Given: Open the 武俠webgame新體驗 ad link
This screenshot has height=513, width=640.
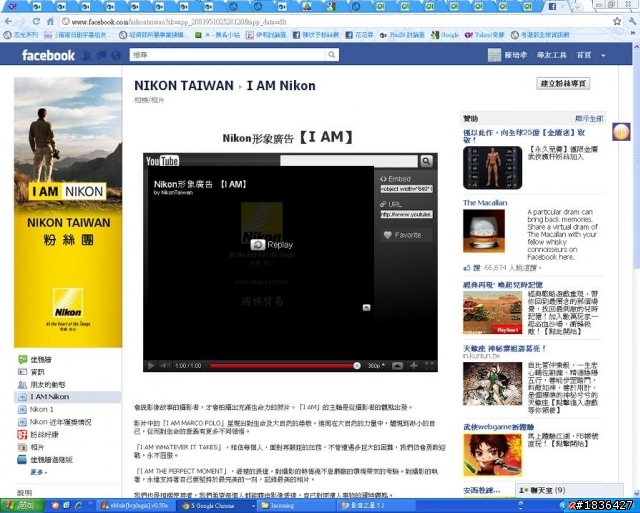Looking at the screenshot, I should point(498,427).
